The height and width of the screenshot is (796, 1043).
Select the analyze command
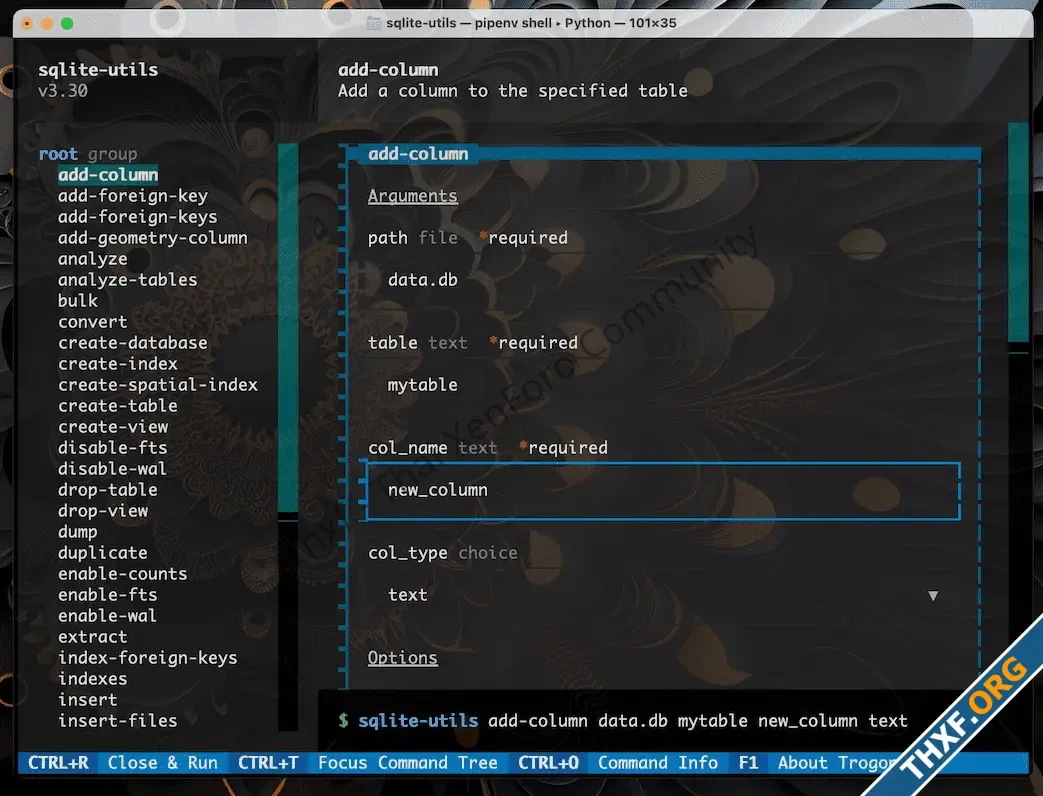pos(92,259)
